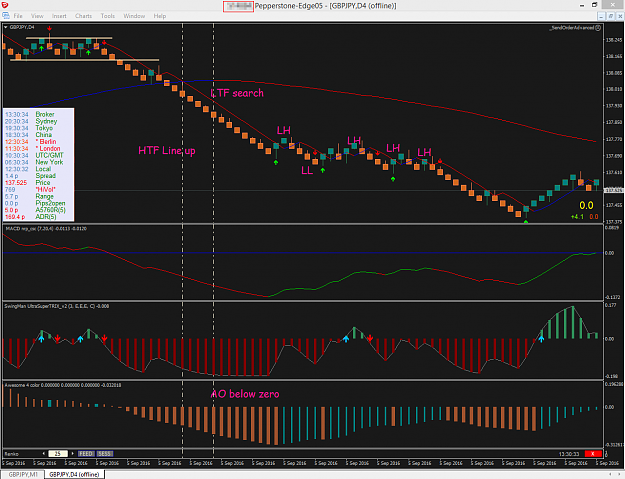Click the chart window icon beside File
Viewport: 625px width, 479px height.
[x=6, y=16]
